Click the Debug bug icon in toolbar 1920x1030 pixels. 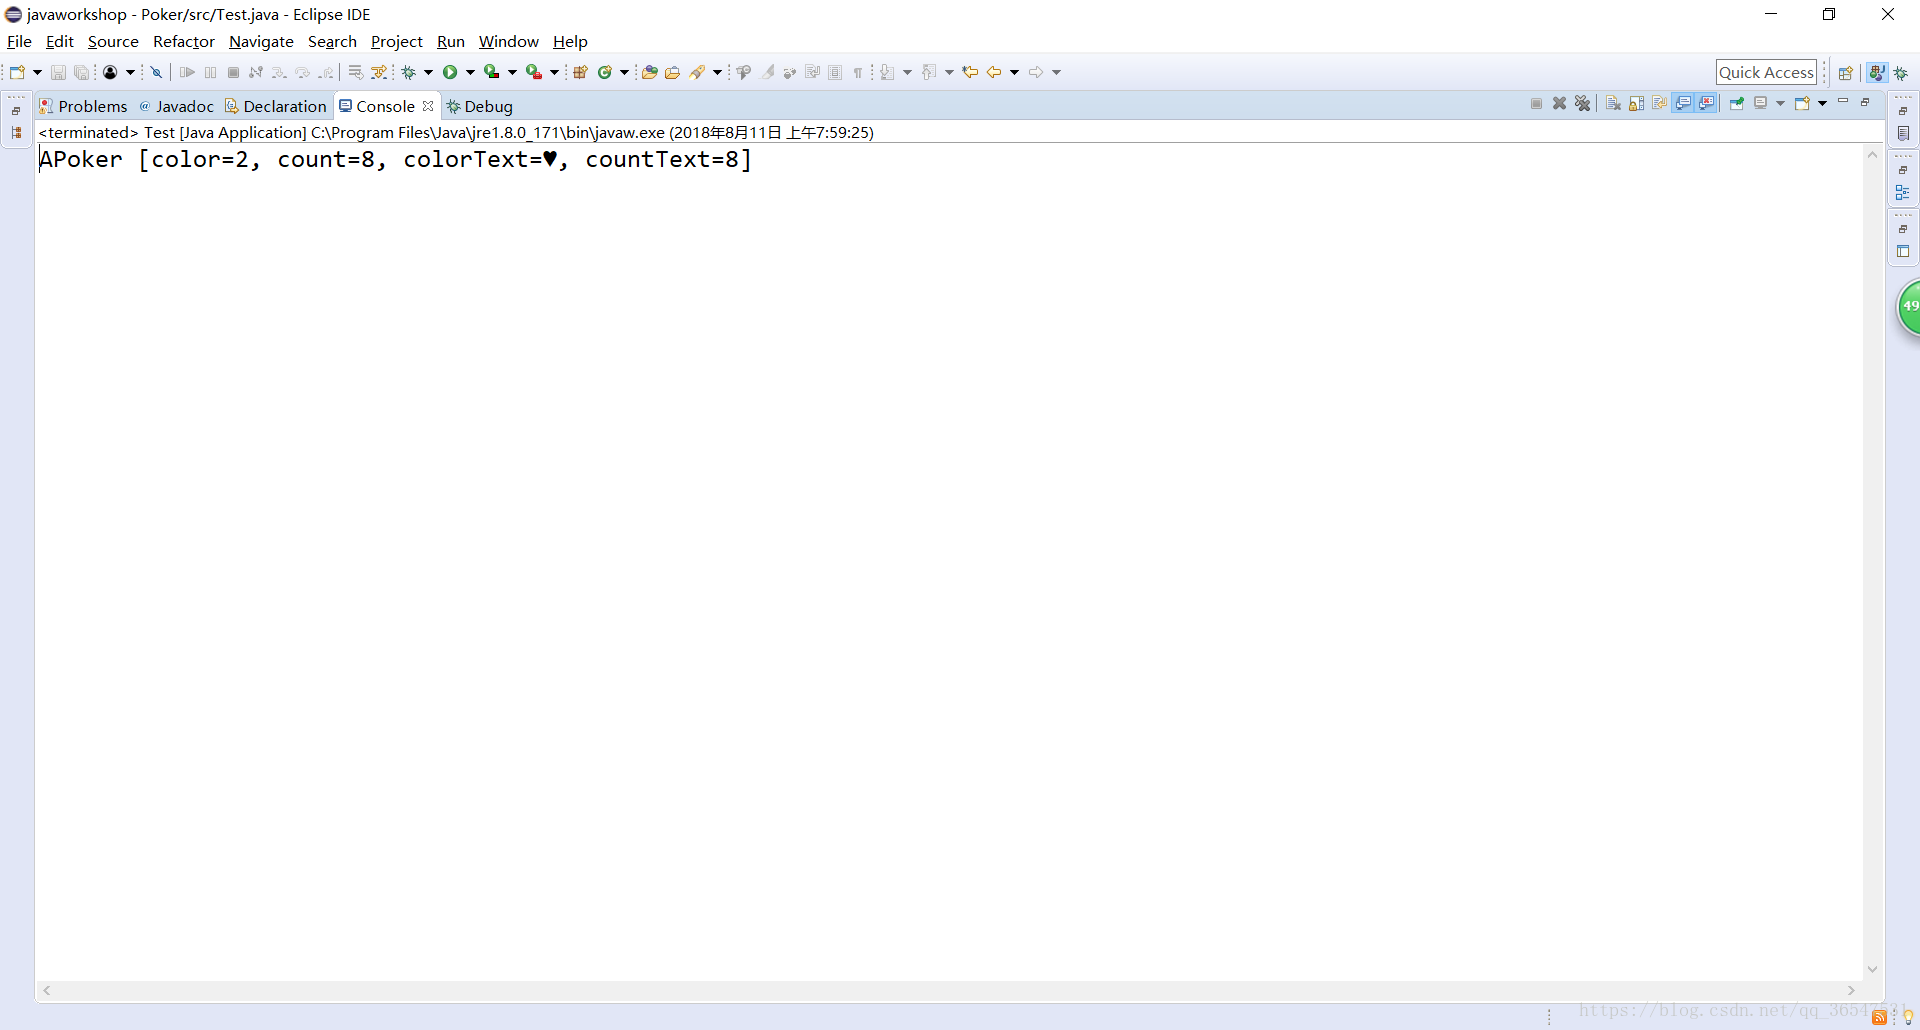(x=409, y=72)
